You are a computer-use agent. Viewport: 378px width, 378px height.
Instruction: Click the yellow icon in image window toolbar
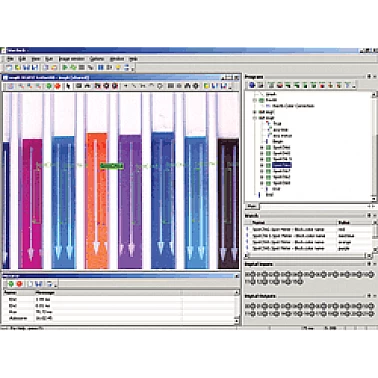pos(207,86)
